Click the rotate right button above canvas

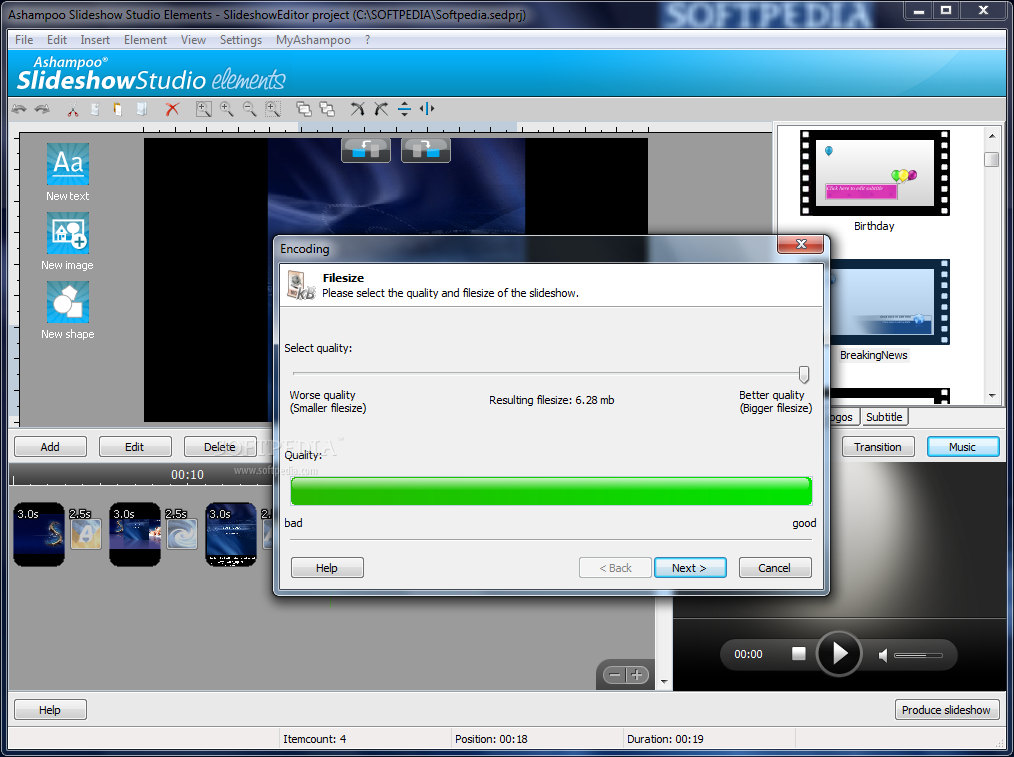[x=426, y=150]
